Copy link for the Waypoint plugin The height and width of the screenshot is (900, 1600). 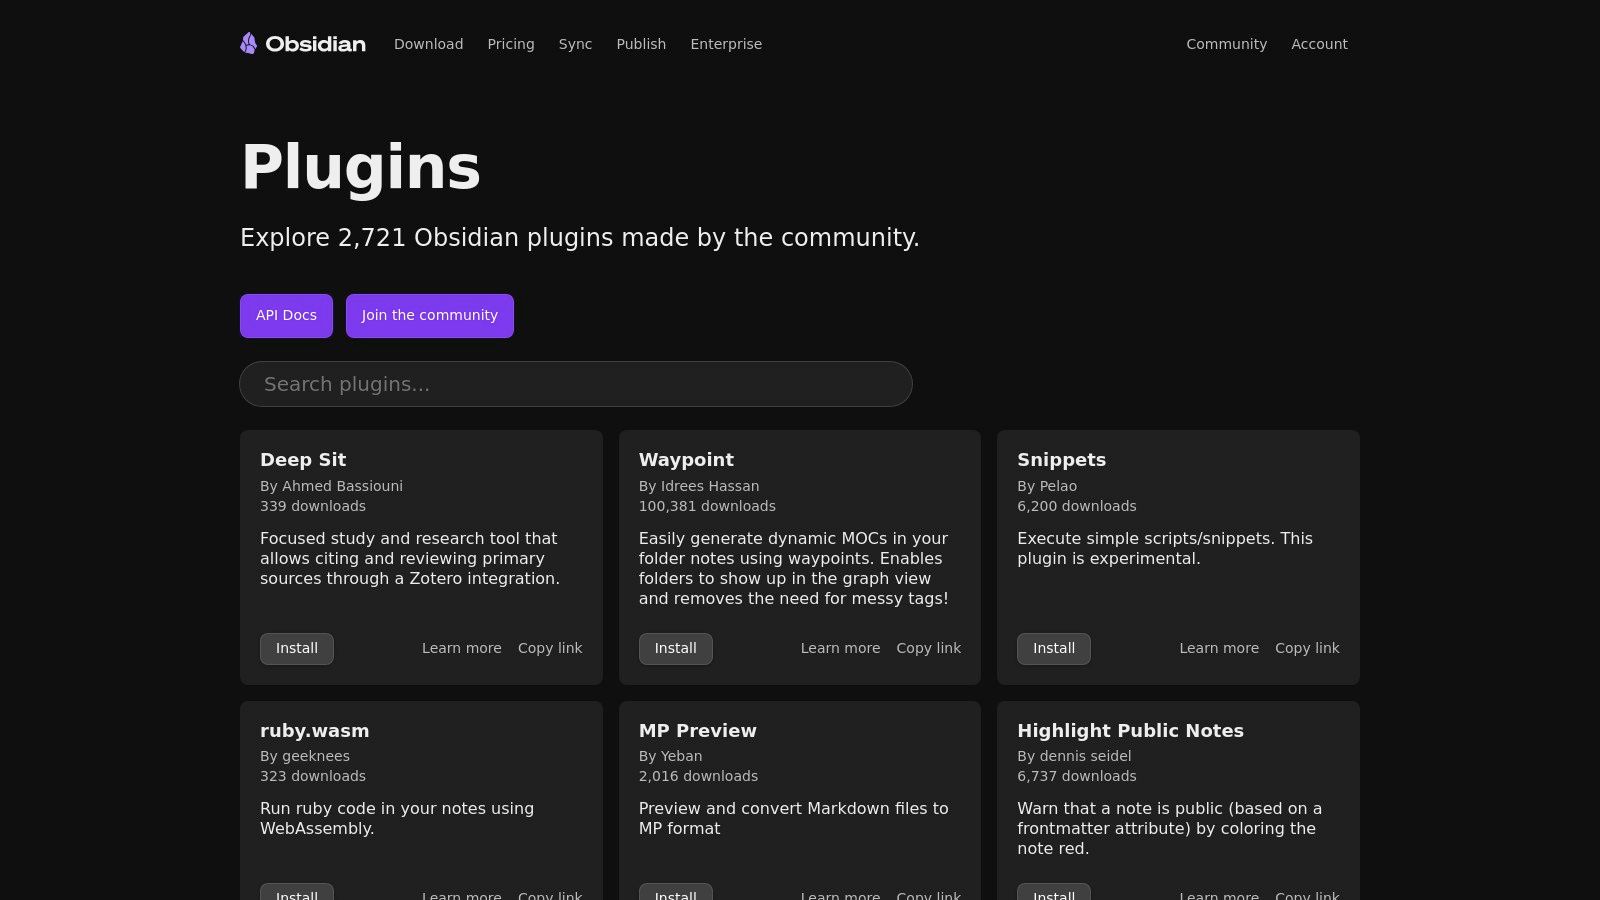928,648
